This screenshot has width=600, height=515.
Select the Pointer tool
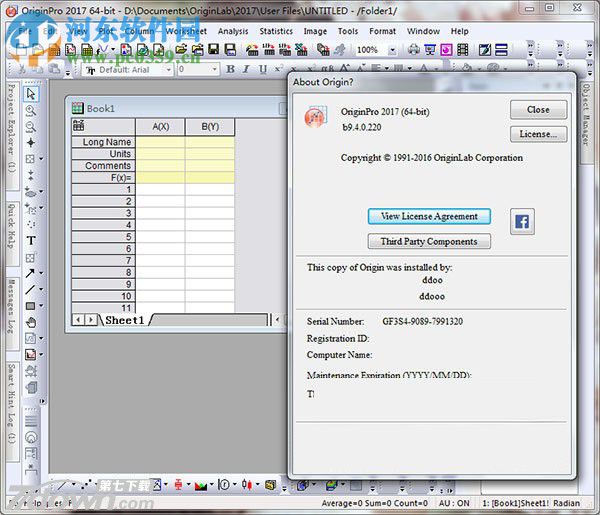31,94
